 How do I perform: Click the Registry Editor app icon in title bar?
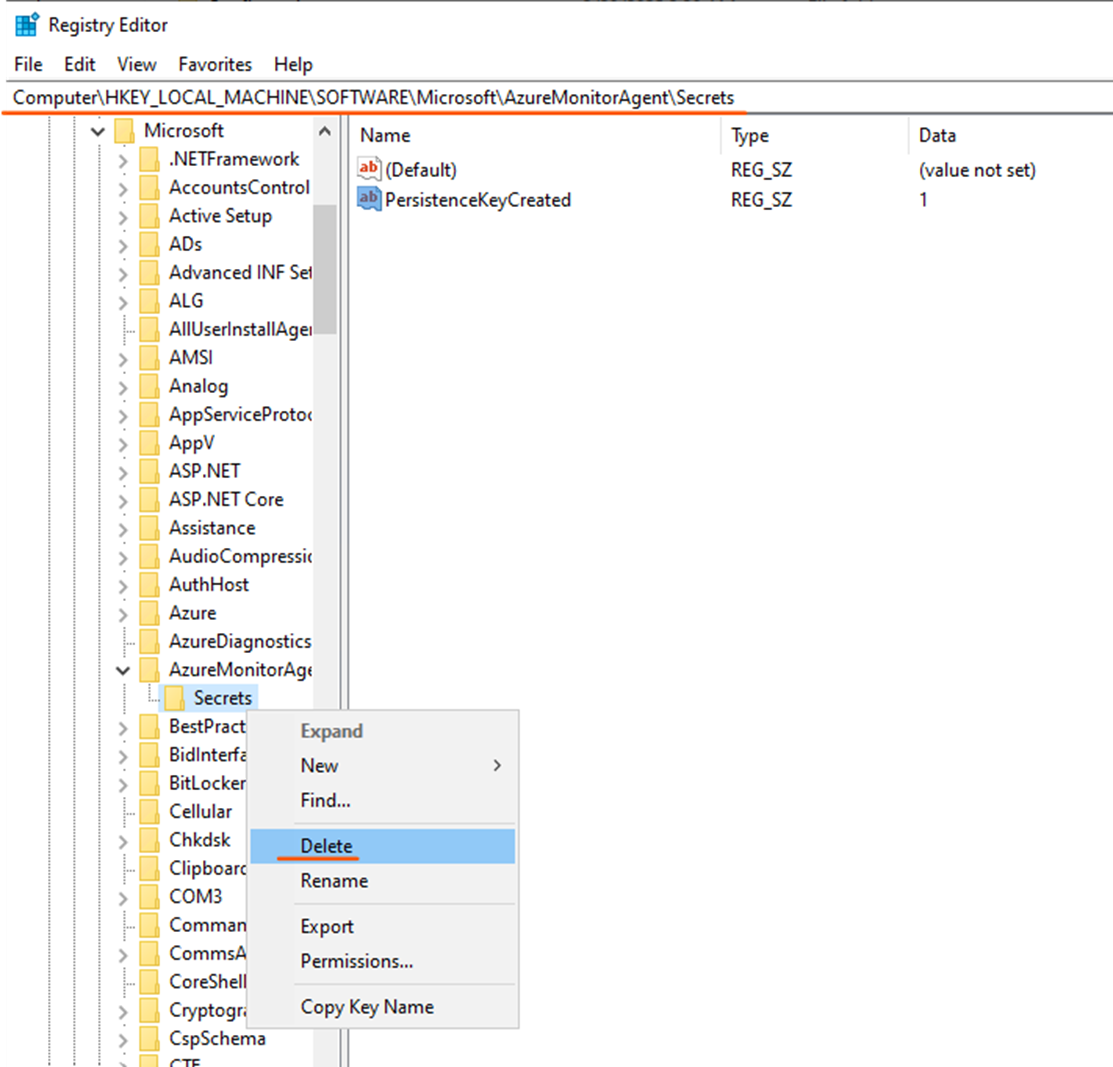click(26, 24)
